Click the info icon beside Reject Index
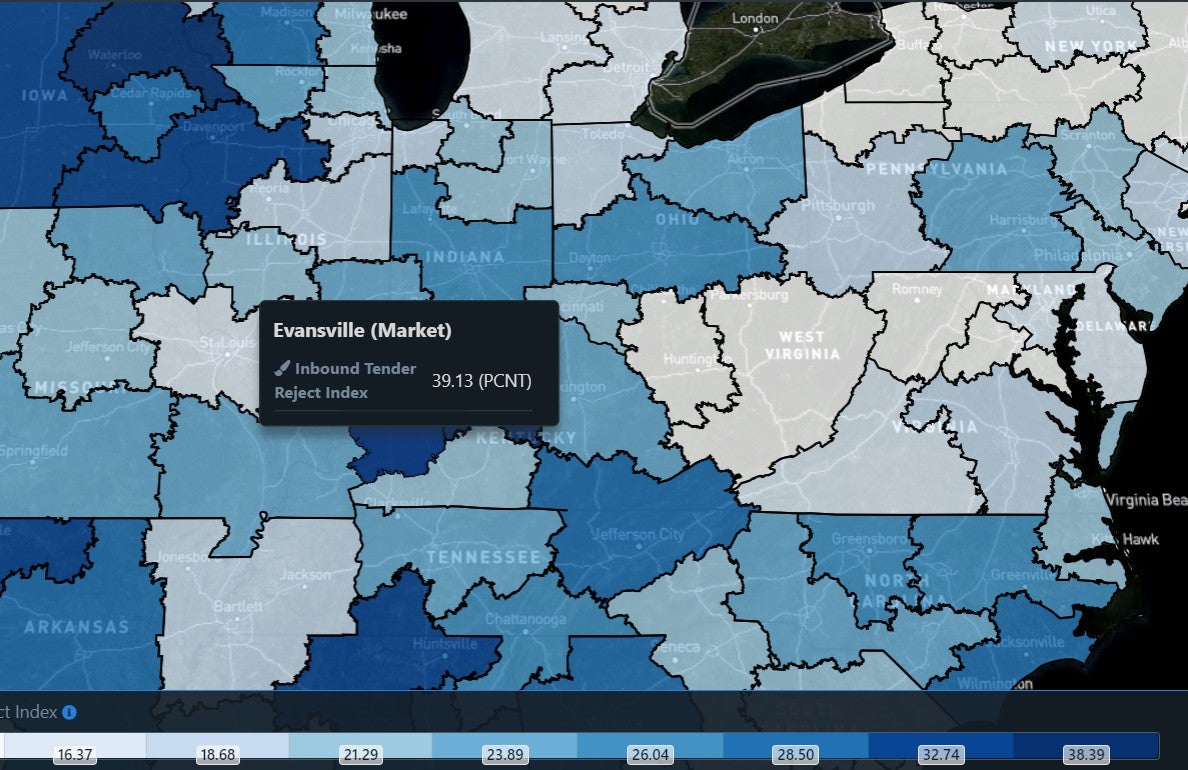Screen dimensions: 1188x770 [69, 713]
